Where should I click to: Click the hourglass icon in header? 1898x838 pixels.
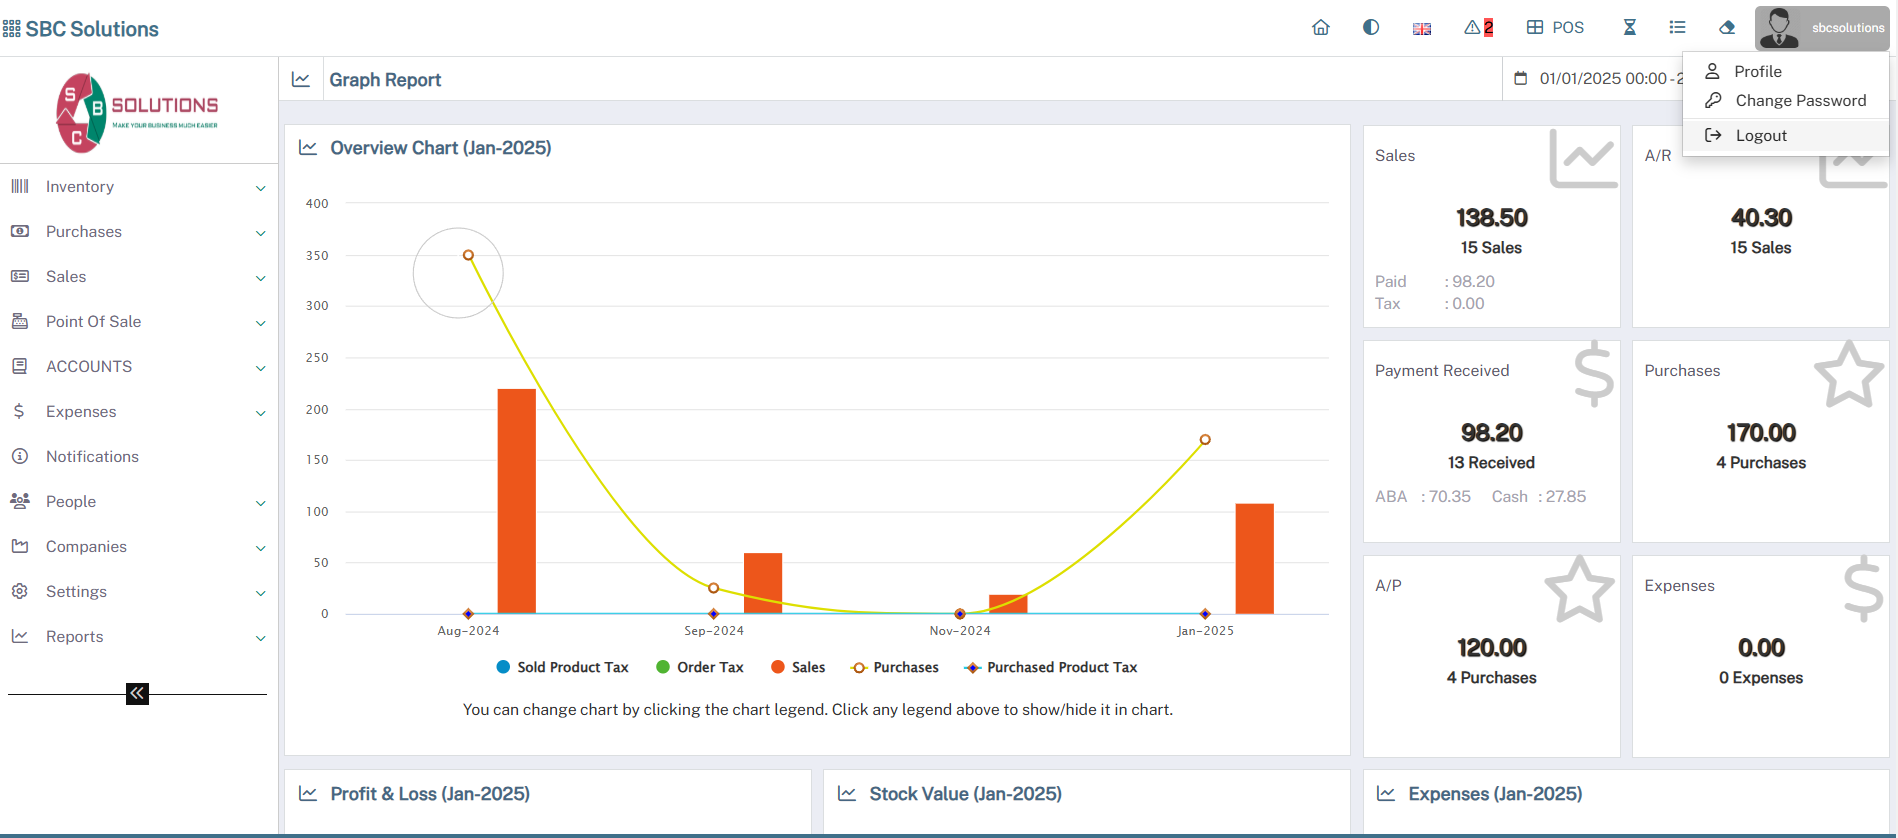click(1629, 28)
